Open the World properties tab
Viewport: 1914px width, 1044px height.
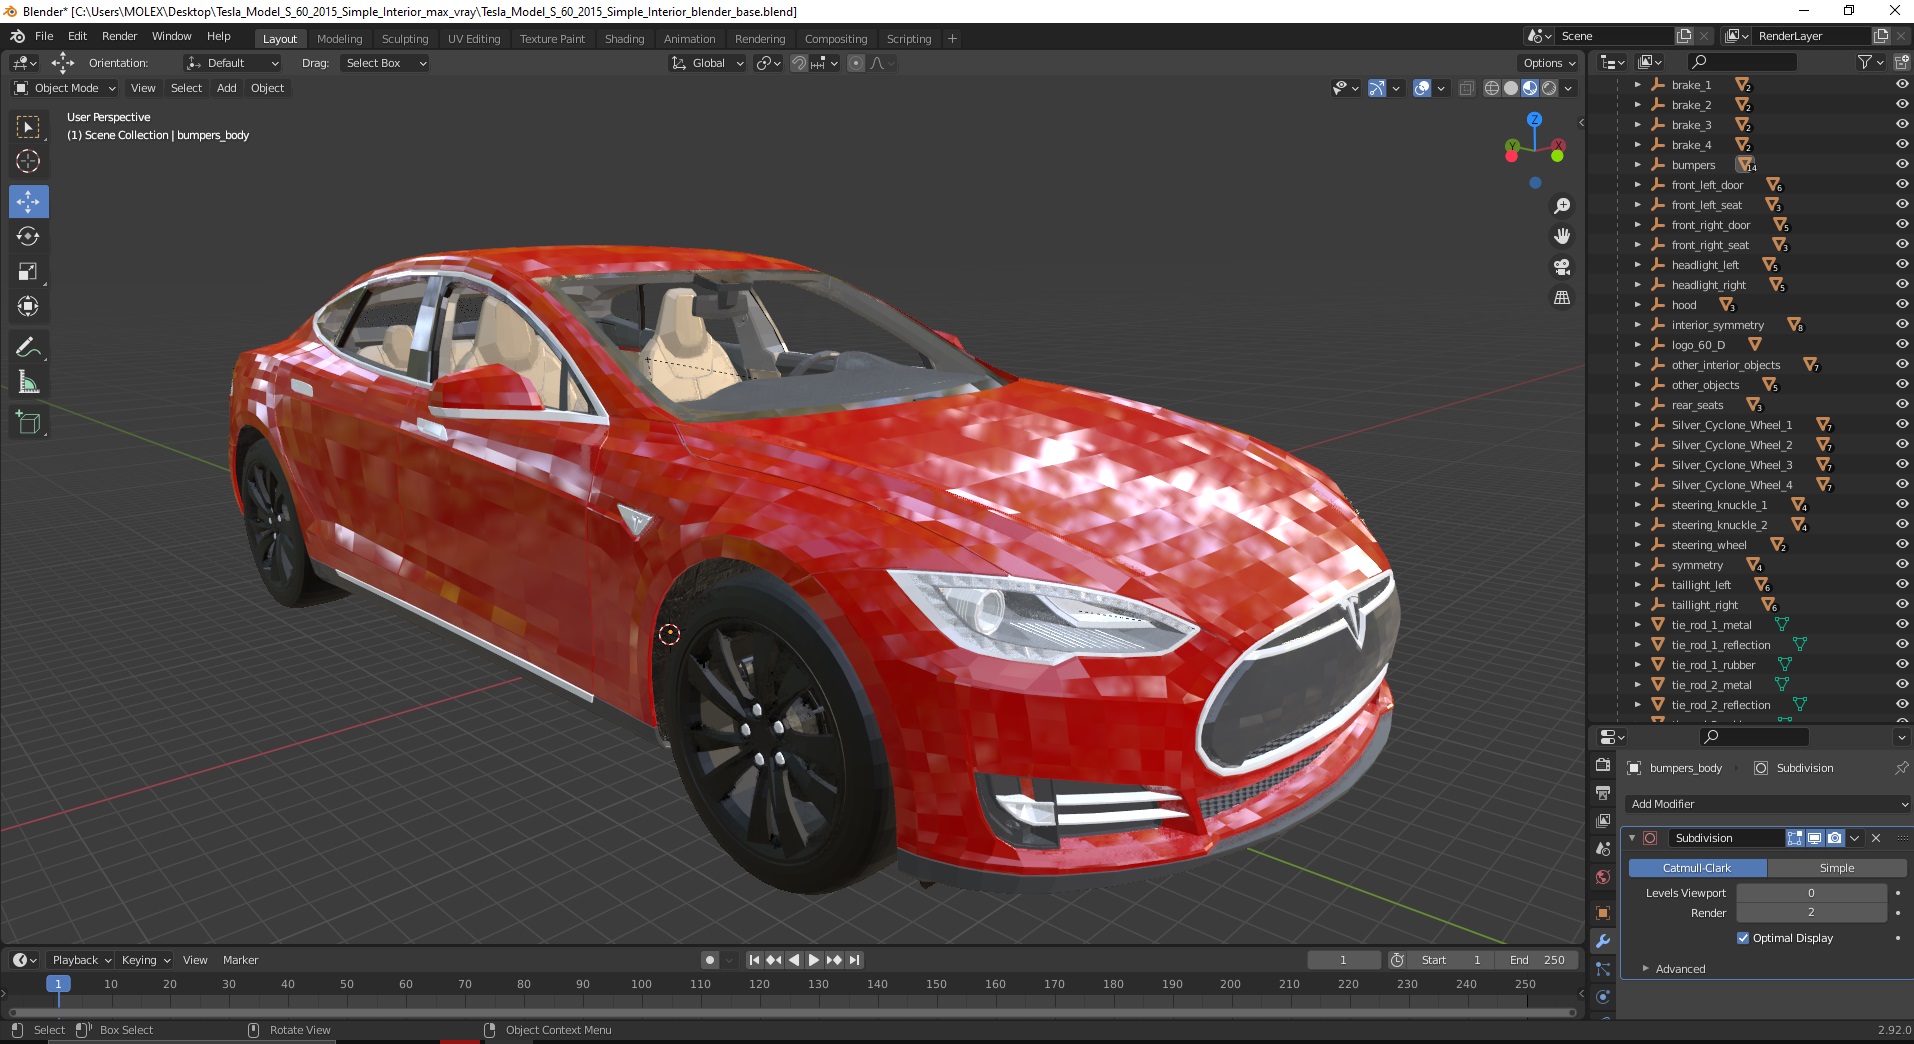[x=1603, y=877]
